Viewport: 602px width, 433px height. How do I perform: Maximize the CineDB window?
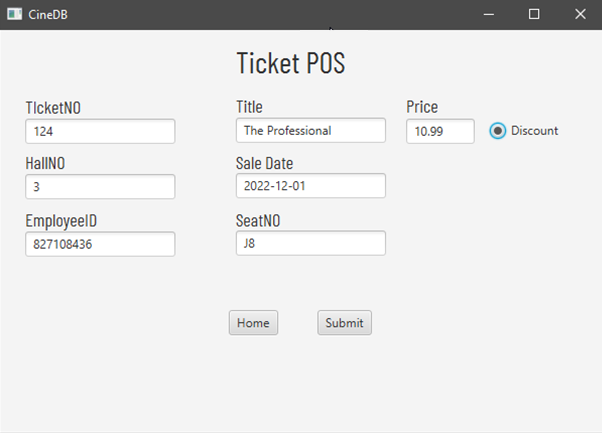click(534, 15)
